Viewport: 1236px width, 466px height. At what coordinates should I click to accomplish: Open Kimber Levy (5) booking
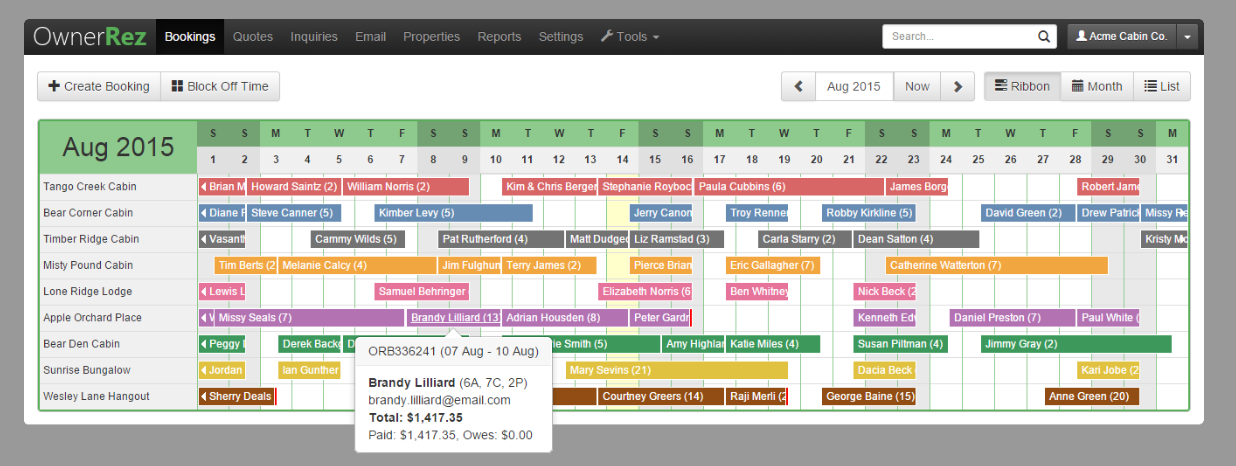(x=454, y=213)
